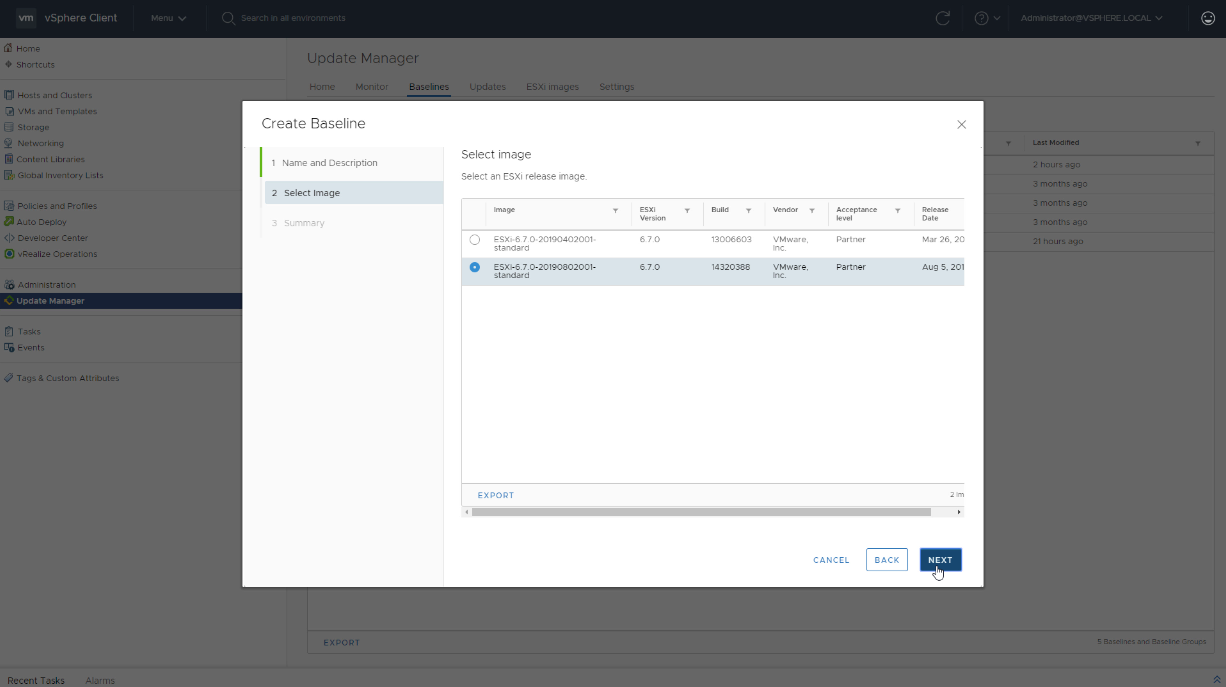Screen dimensions: 1226x687
Task: Open Hosts and Clusters icon
Action: click(x=8, y=95)
